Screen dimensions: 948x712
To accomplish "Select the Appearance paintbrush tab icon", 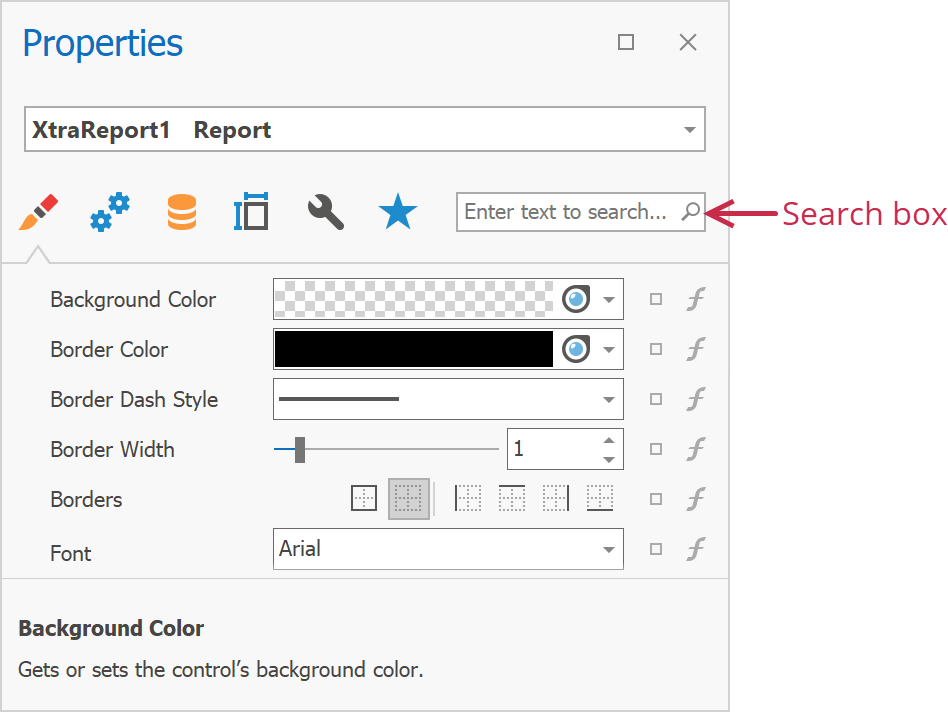I will 37,212.
